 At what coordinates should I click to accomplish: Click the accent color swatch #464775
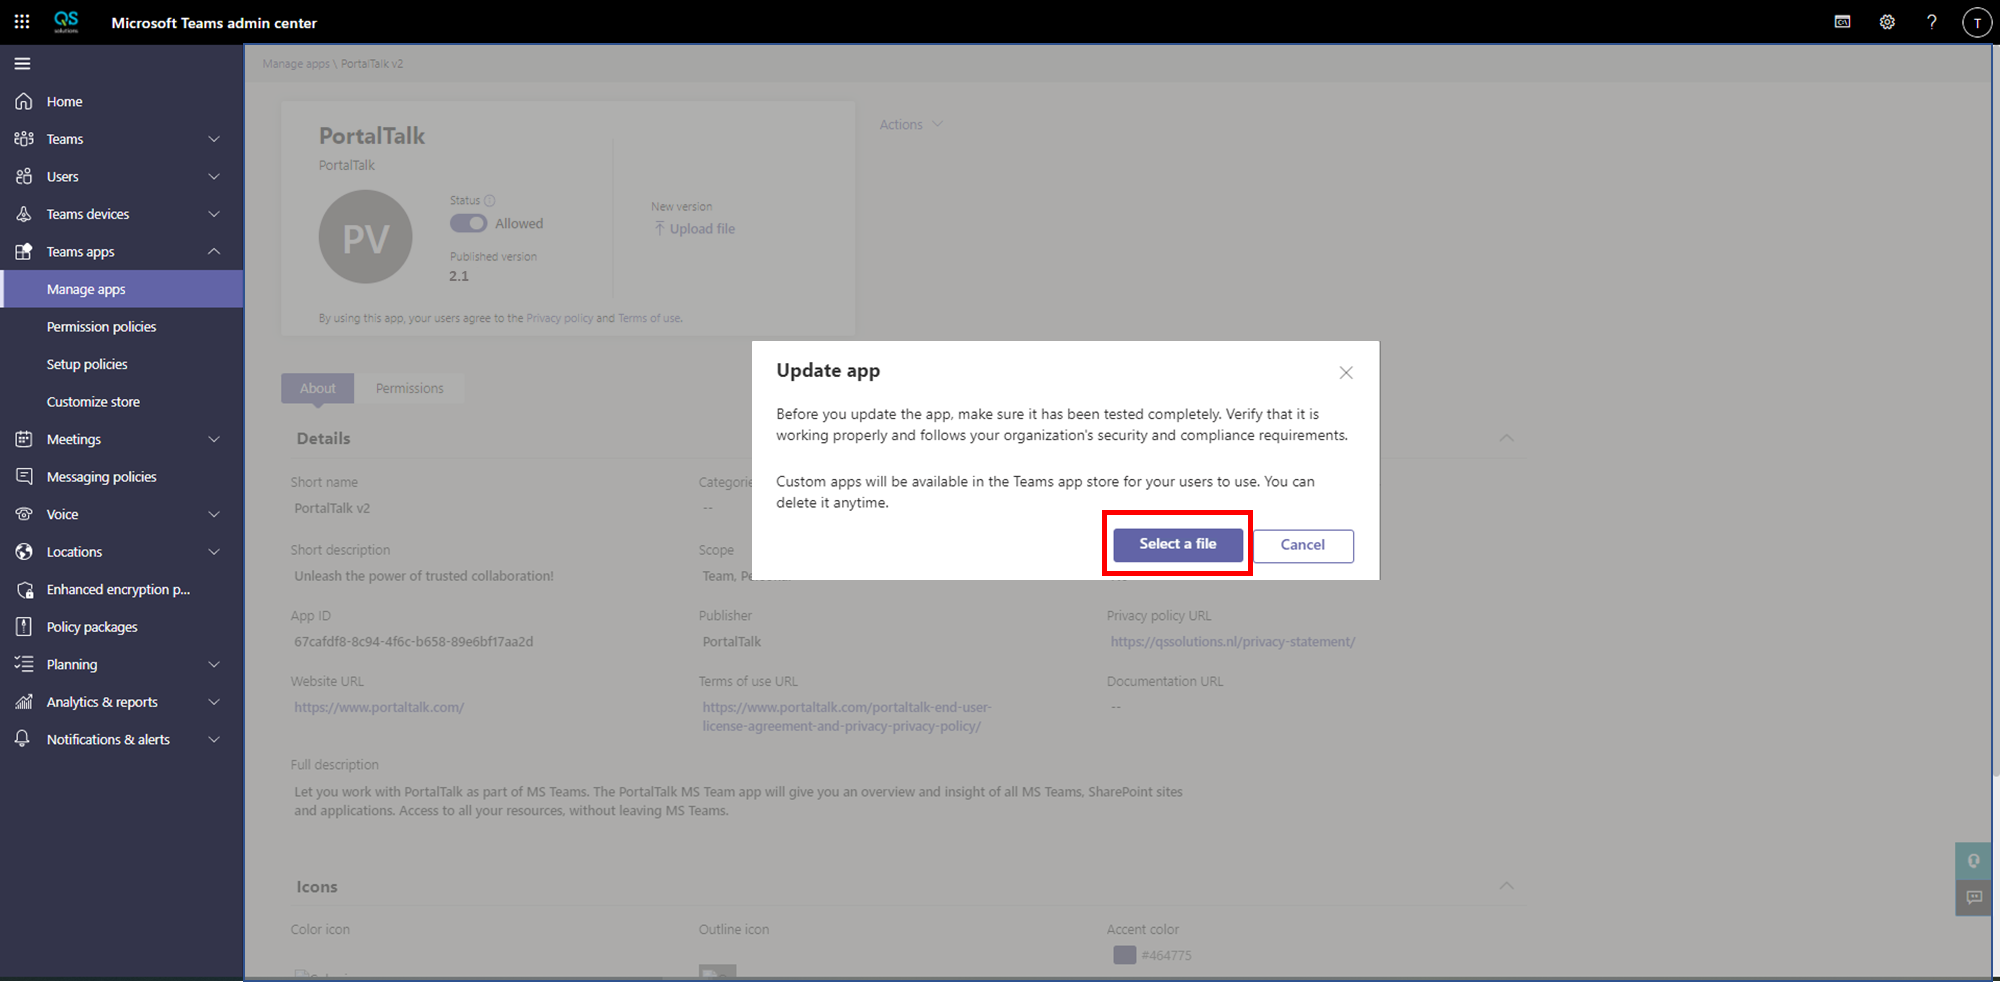point(1125,955)
